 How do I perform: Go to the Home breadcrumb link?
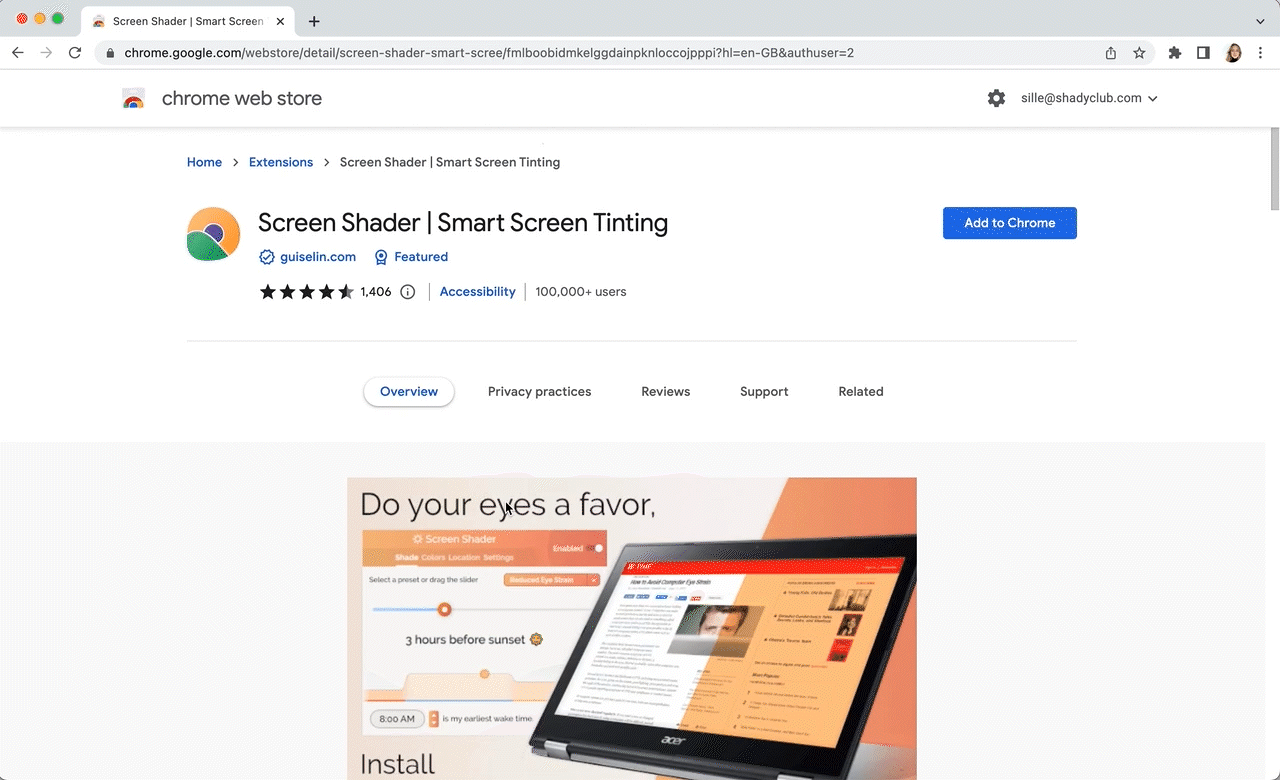[x=204, y=162]
